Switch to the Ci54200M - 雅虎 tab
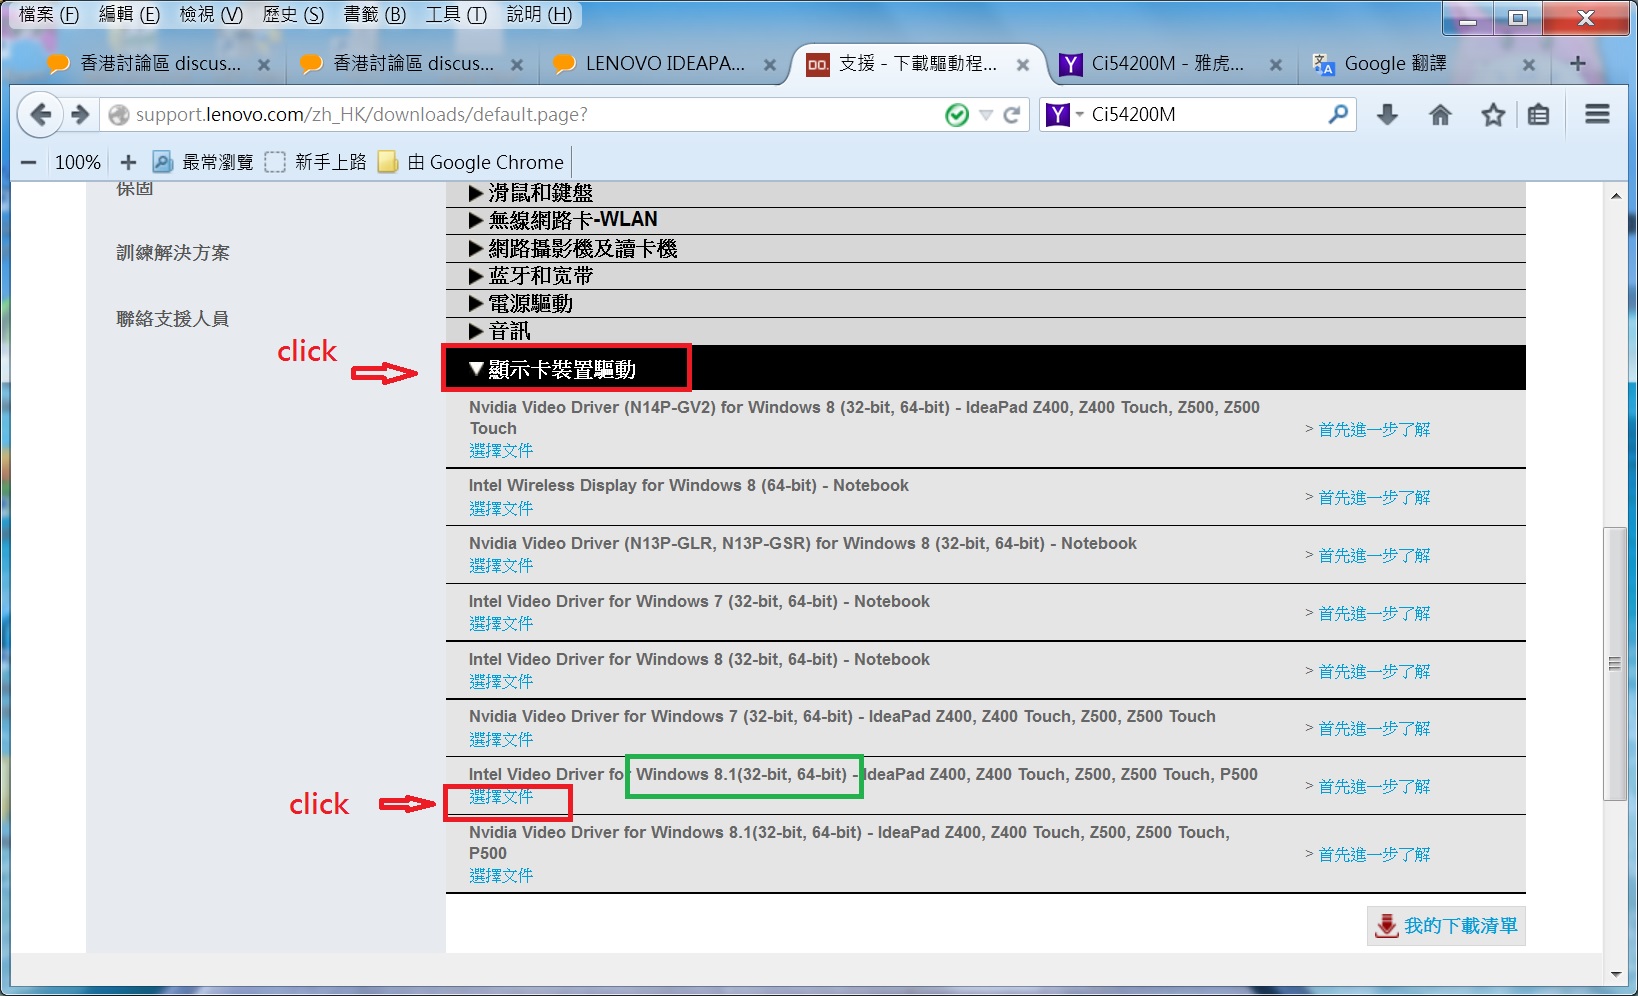Screen dimensions: 1638x996 point(1168,64)
